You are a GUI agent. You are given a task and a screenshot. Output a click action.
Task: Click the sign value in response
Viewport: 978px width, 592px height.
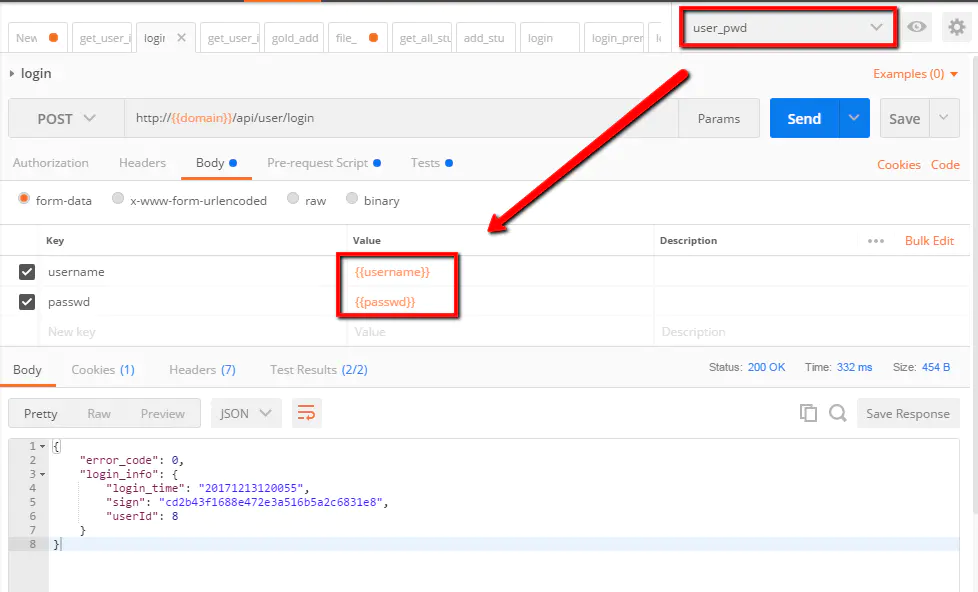coord(270,502)
